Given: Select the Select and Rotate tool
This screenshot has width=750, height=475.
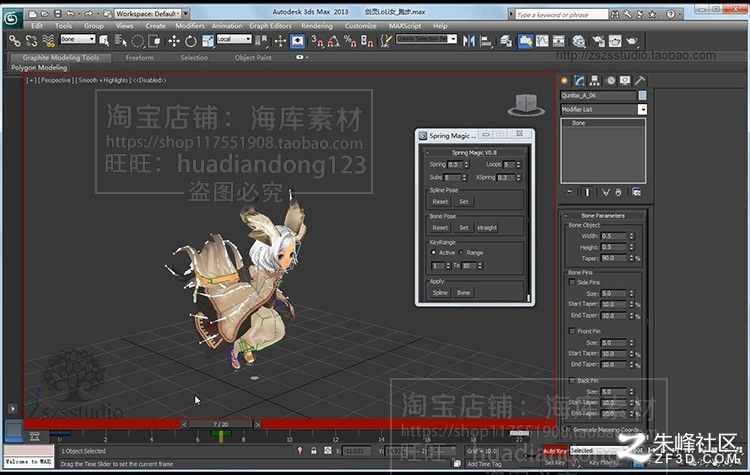Looking at the screenshot, I should coord(191,42).
